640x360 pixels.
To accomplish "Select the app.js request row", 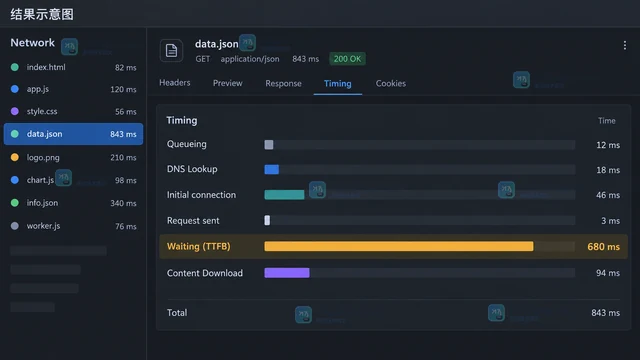I will (x=73, y=89).
